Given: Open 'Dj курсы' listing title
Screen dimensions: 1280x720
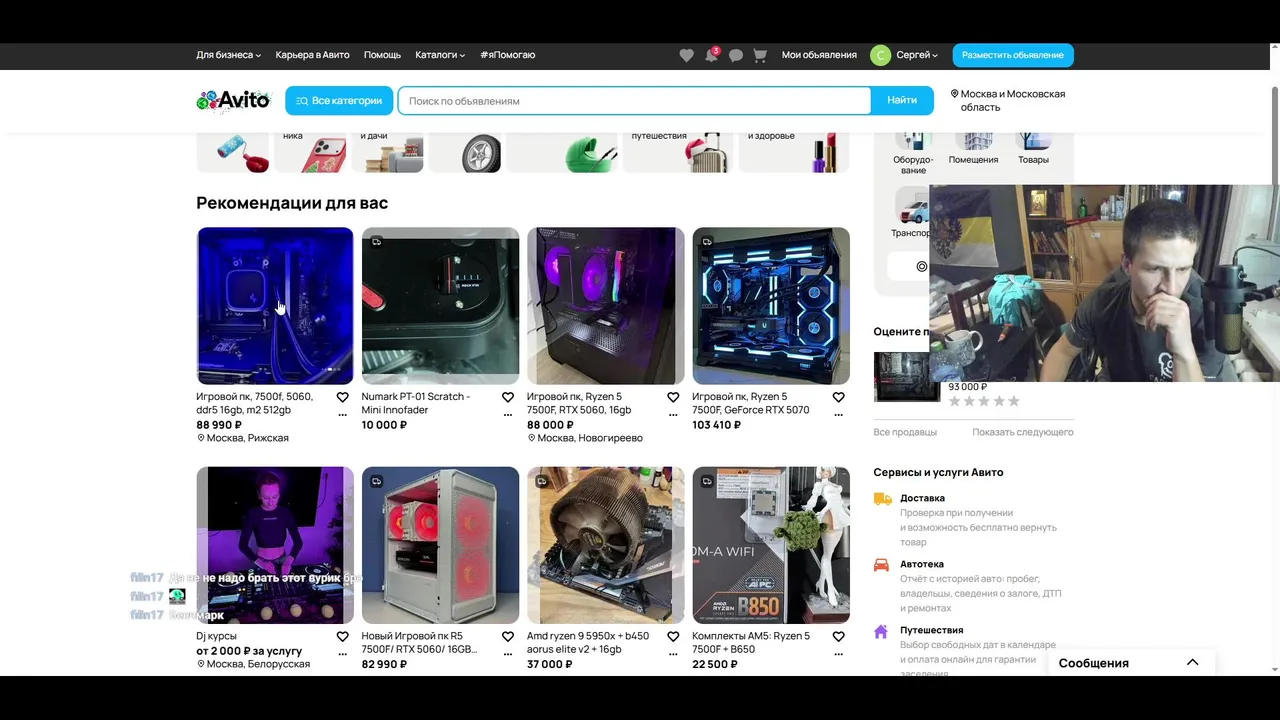Looking at the screenshot, I should pyautogui.click(x=216, y=636).
